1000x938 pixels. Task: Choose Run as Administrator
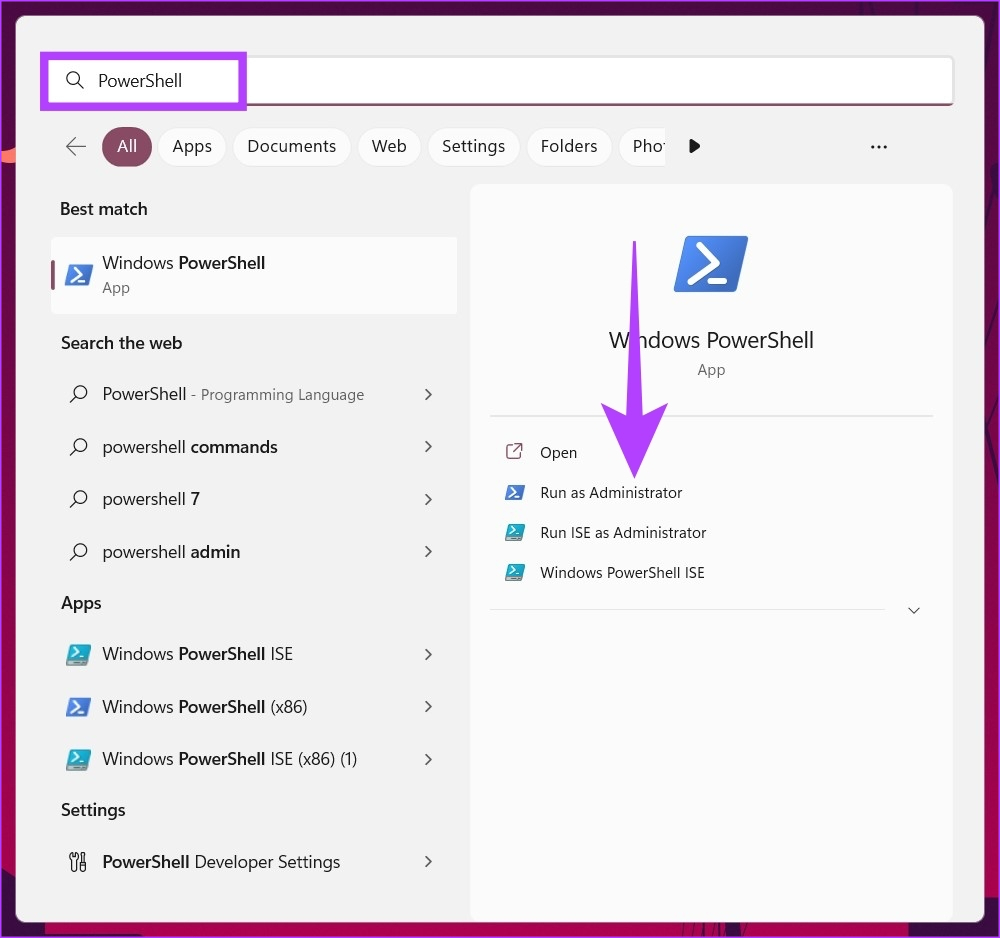coord(611,493)
